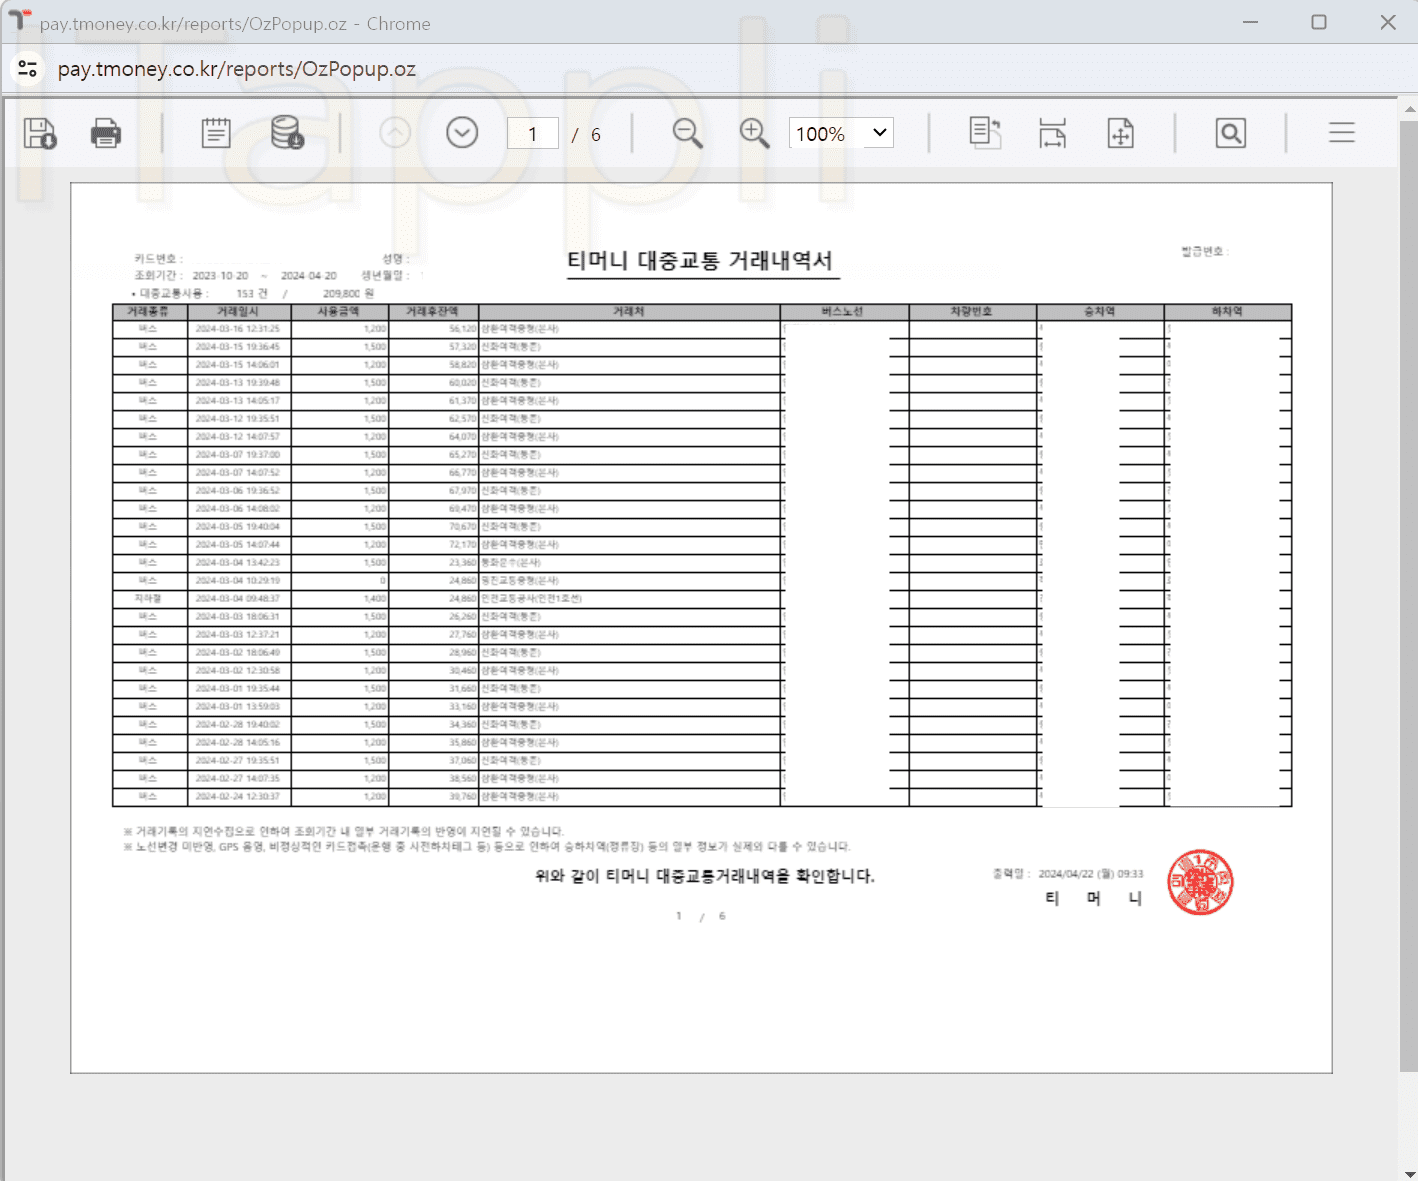Click the red Tmoney official seal stamp

click(1200, 883)
